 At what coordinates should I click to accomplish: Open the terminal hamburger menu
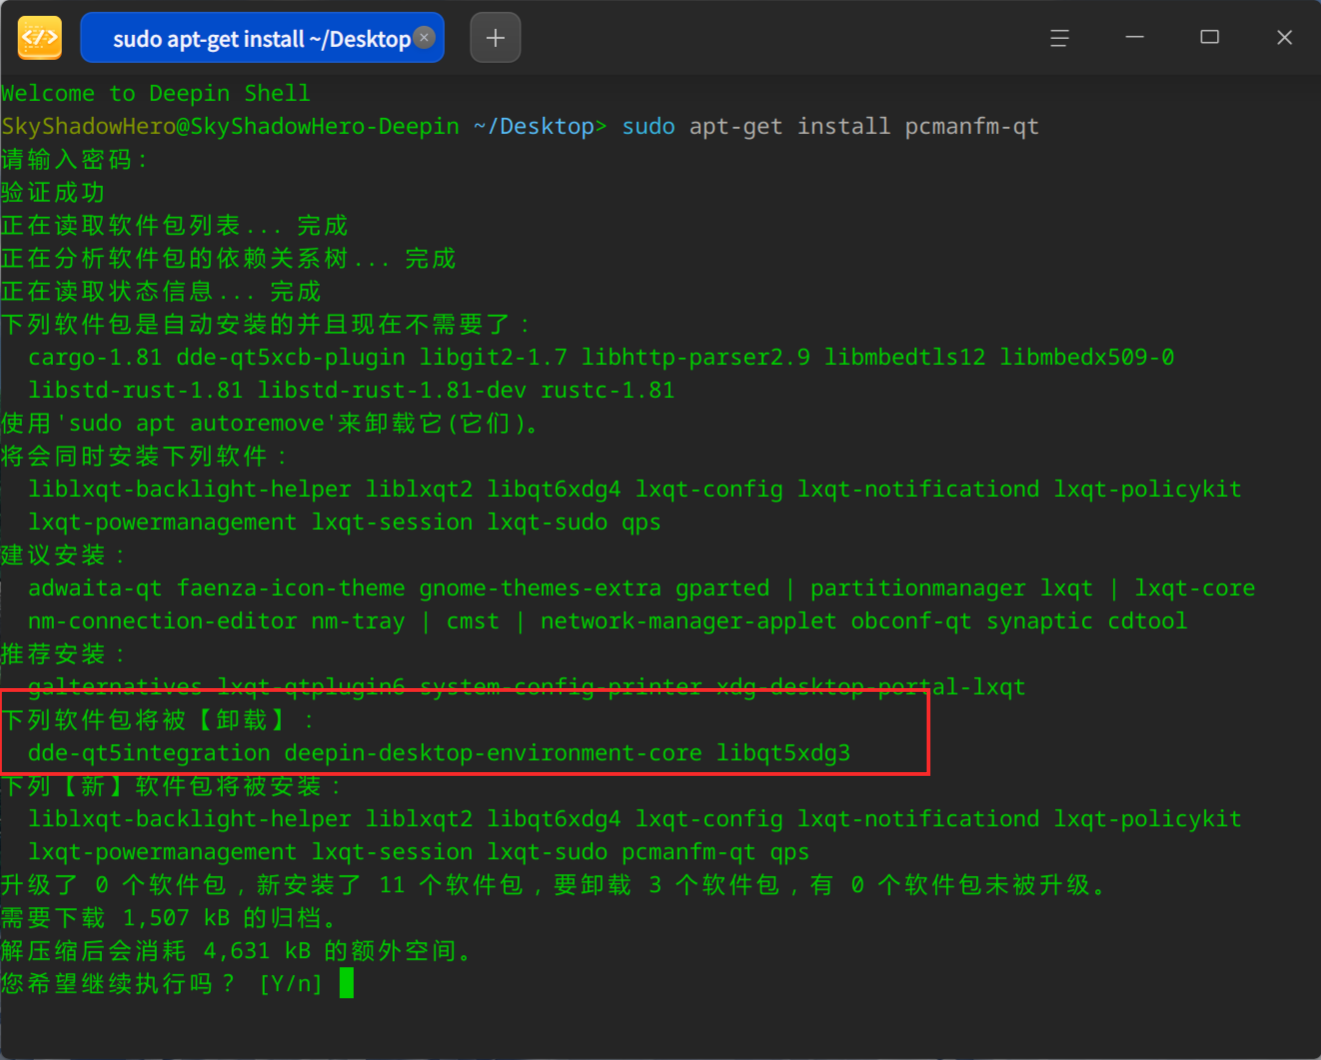(1059, 38)
